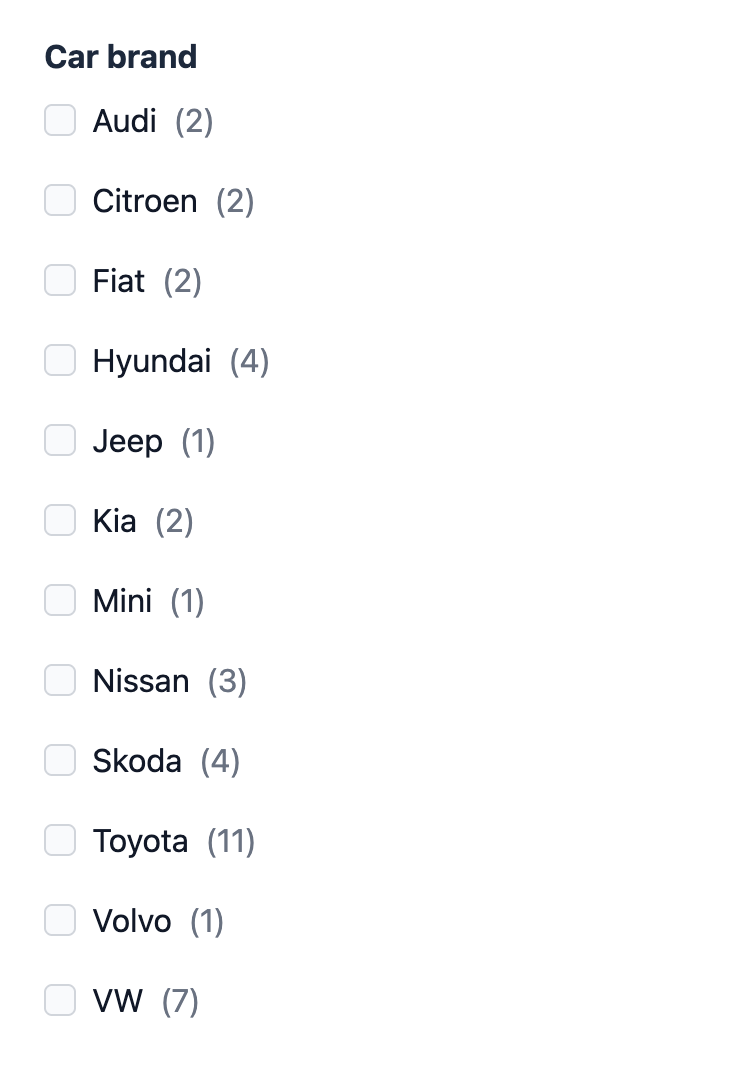Click the VW result count
748x1068 pixels.
pos(181,1000)
